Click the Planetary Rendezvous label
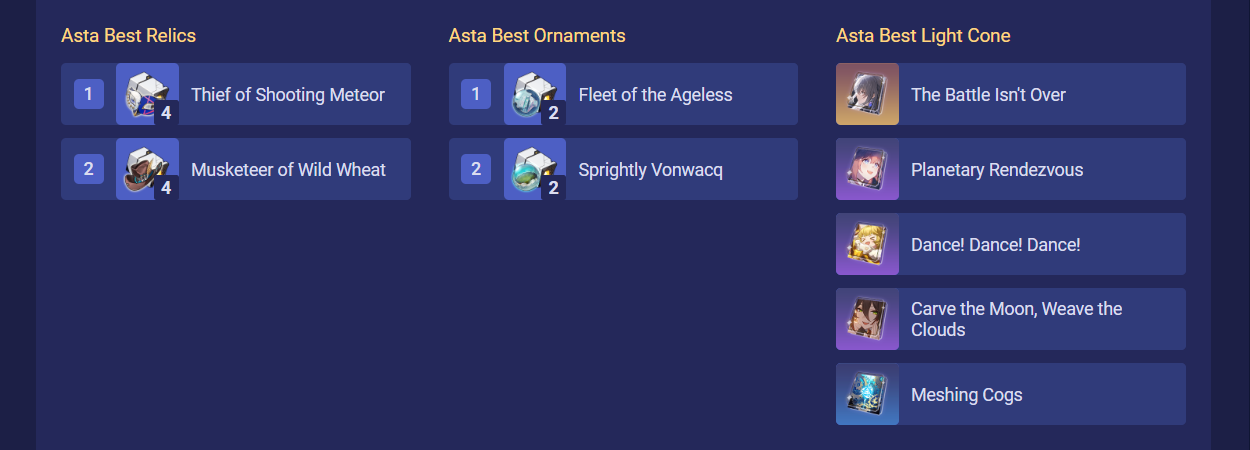Viewport: 1250px width, 450px height. [997, 170]
